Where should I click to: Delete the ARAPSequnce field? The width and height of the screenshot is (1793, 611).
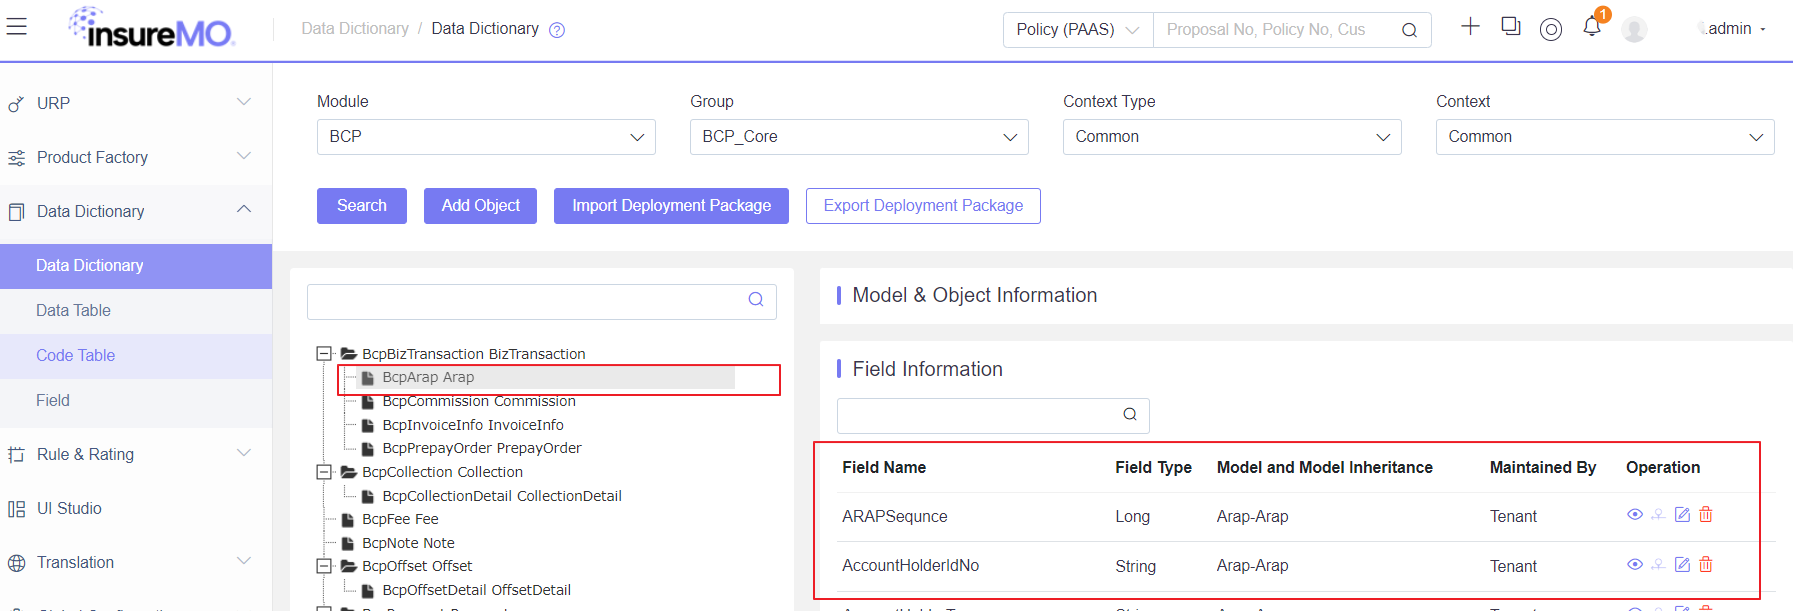coord(1706,514)
